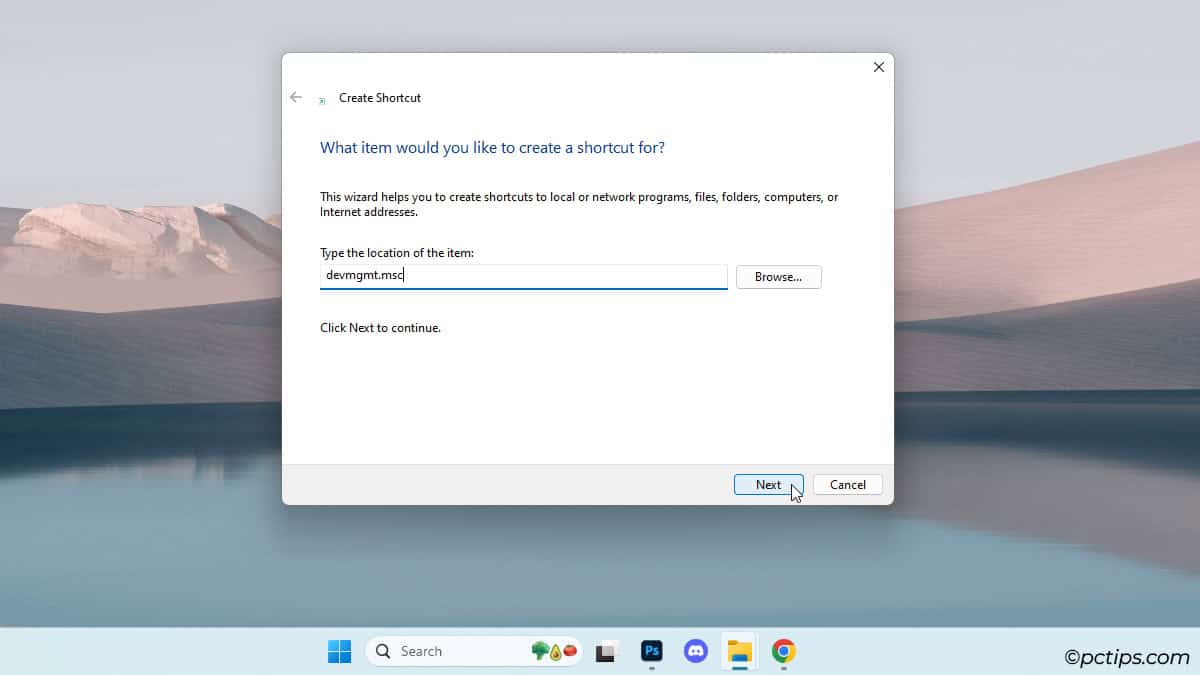Open Discord from the taskbar
Viewport: 1200px width, 675px height.
click(695, 652)
